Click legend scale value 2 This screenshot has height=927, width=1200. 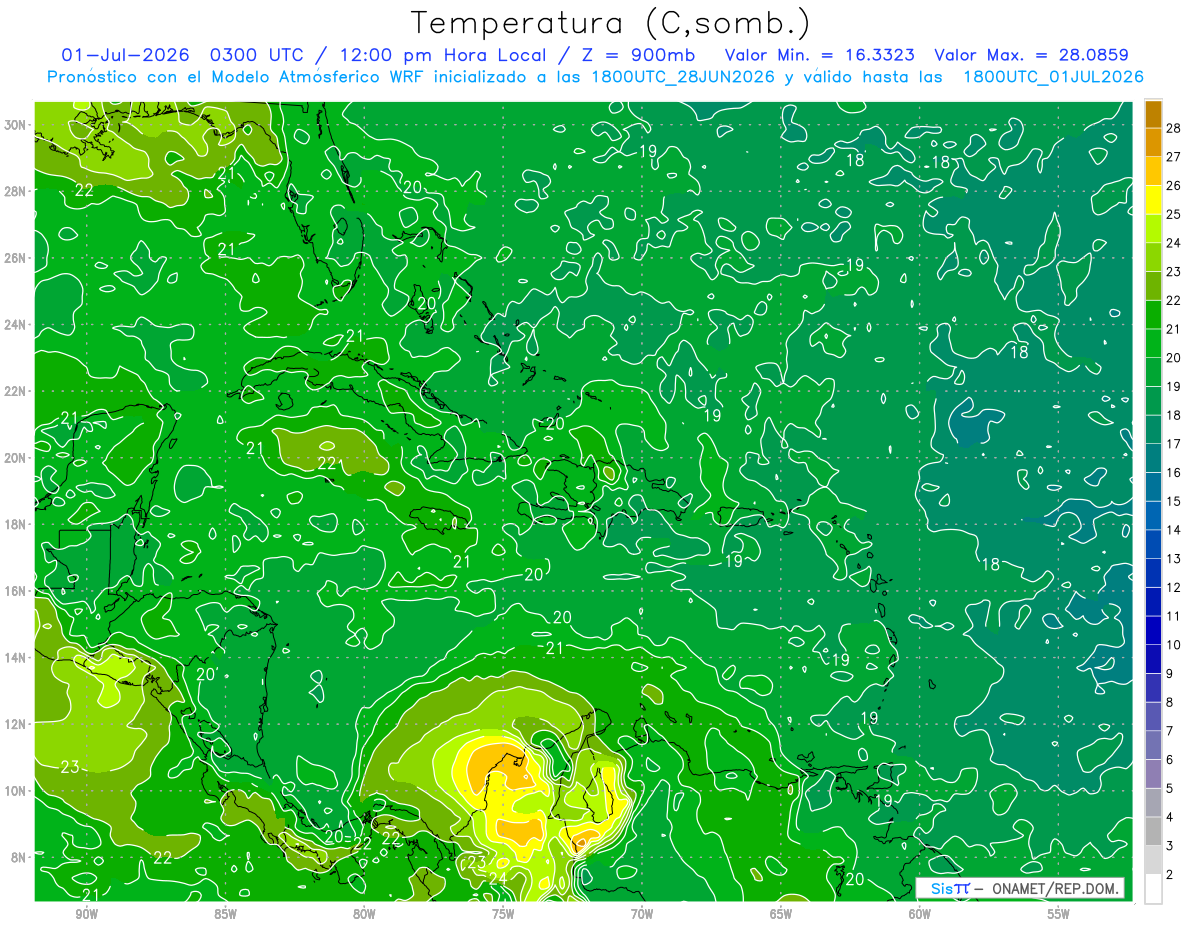(x=1171, y=875)
